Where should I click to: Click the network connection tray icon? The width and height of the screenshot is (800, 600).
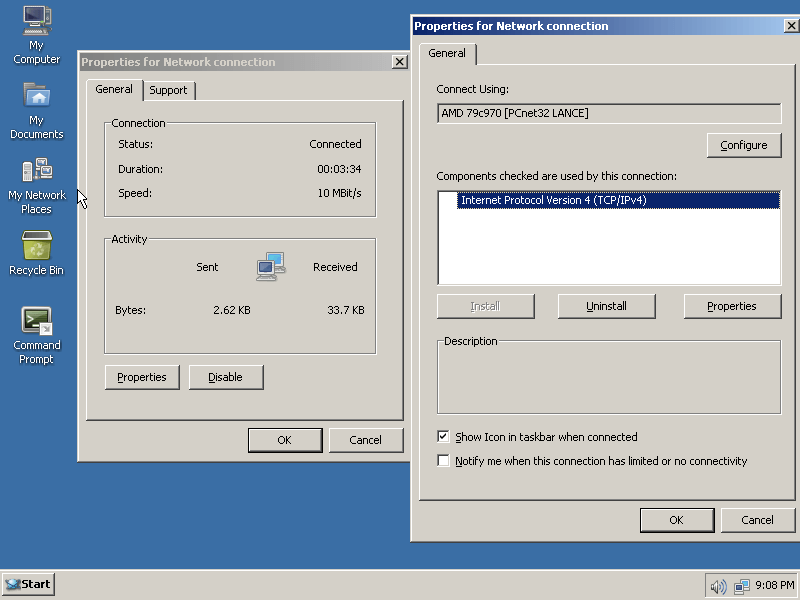click(x=741, y=586)
